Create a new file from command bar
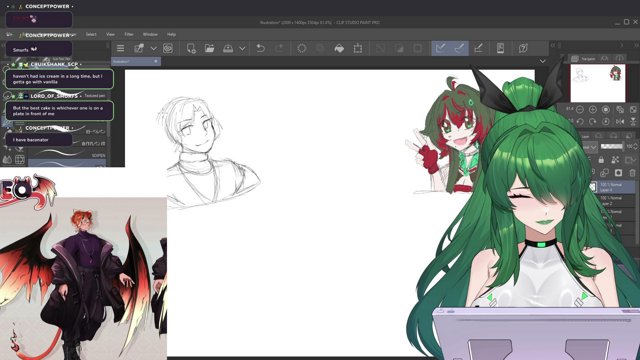The image size is (640, 360). coord(191,49)
